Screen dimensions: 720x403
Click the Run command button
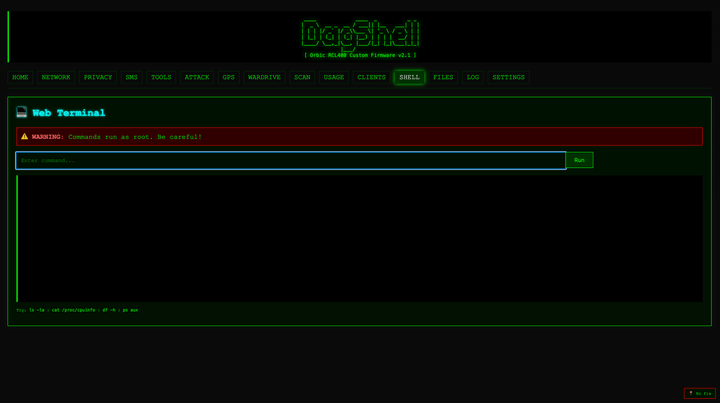click(x=579, y=160)
